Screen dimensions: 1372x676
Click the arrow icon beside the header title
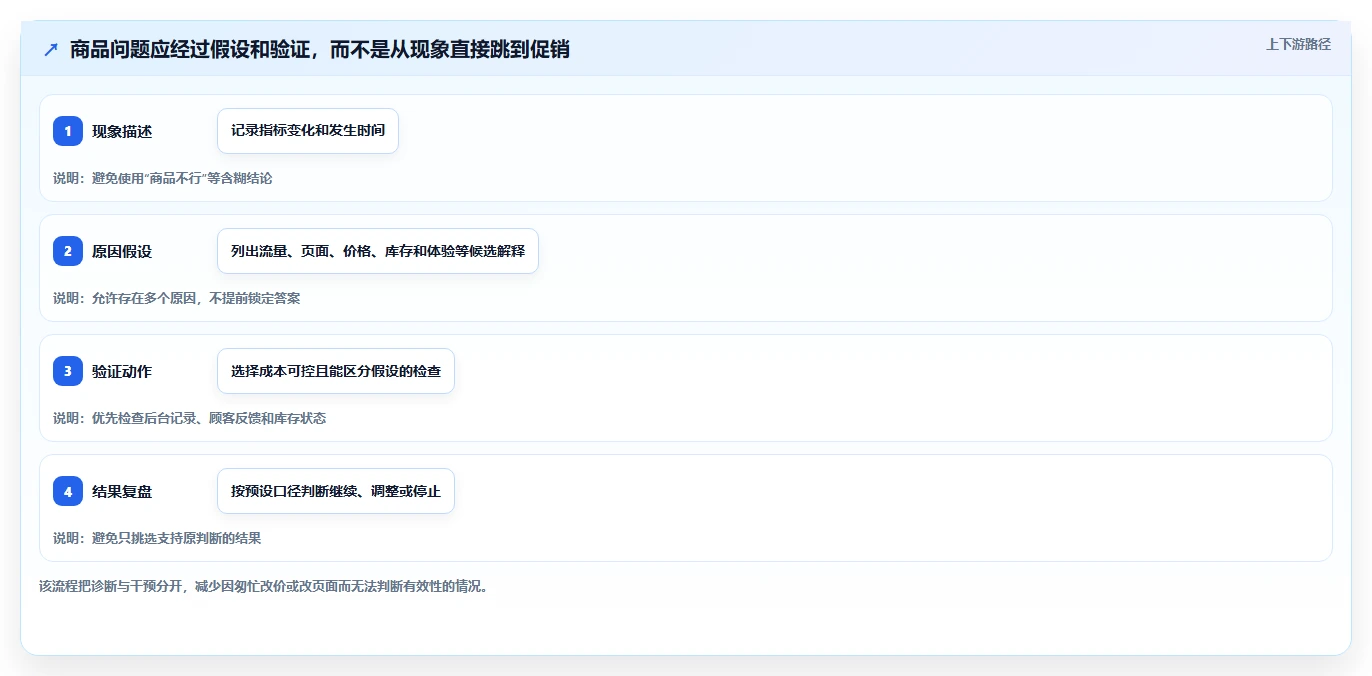[x=51, y=50]
